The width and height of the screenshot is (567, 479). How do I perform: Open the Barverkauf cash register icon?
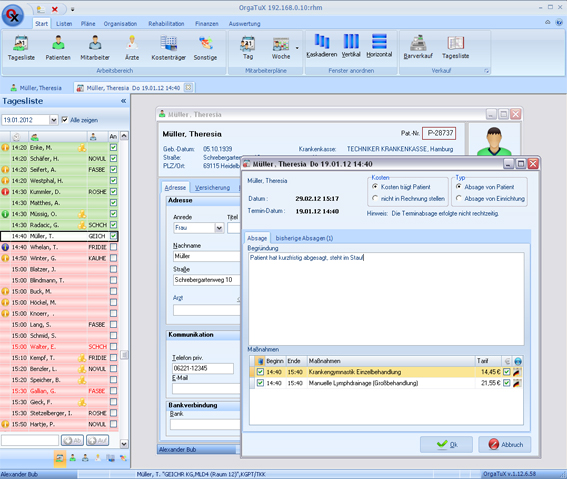[418, 47]
